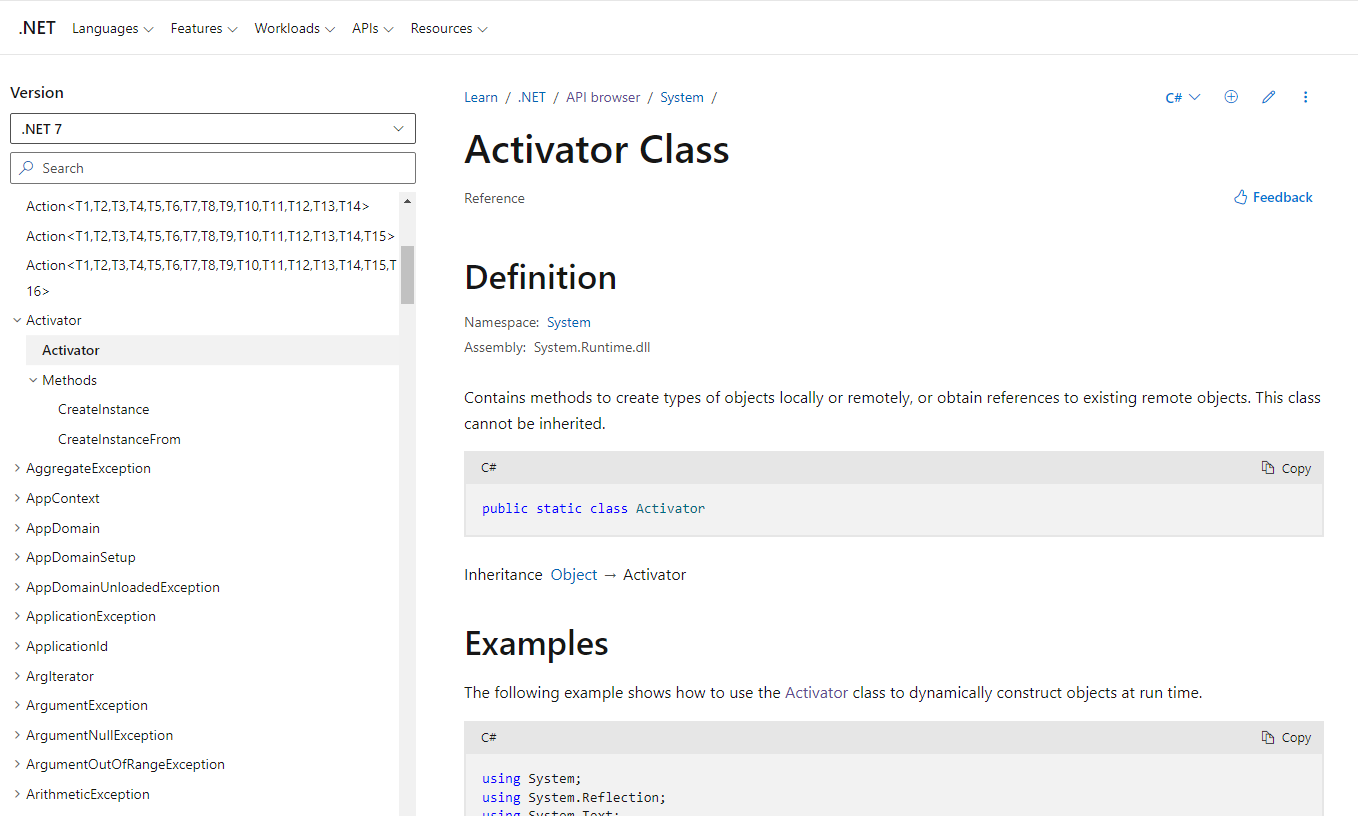Expand the ArithmeticException node
This screenshot has width=1358, height=816.
click(x=17, y=794)
